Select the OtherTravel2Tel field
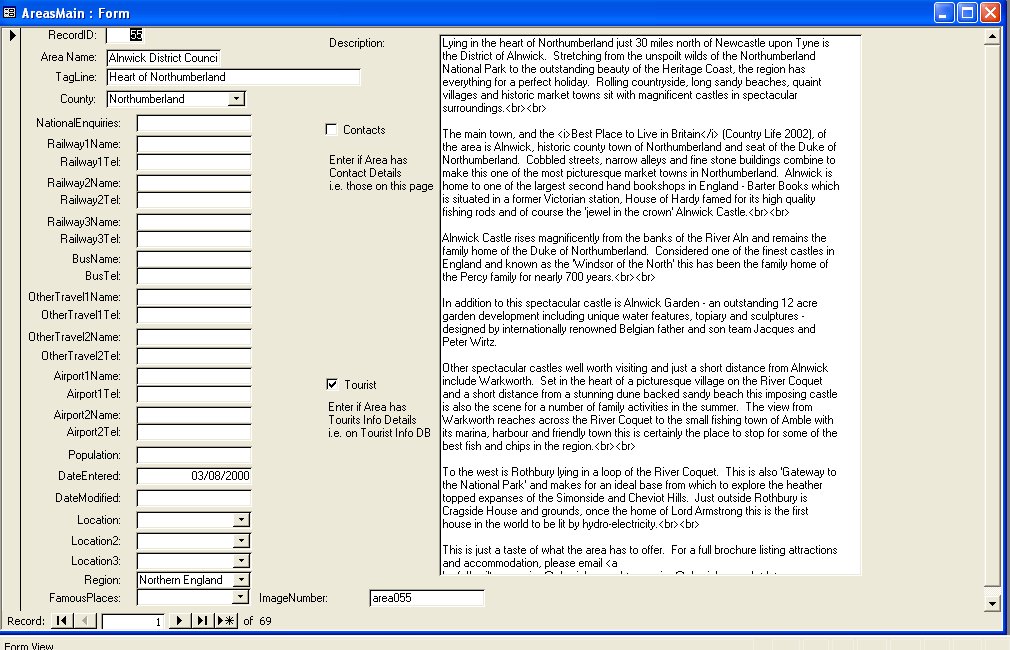 click(x=194, y=356)
